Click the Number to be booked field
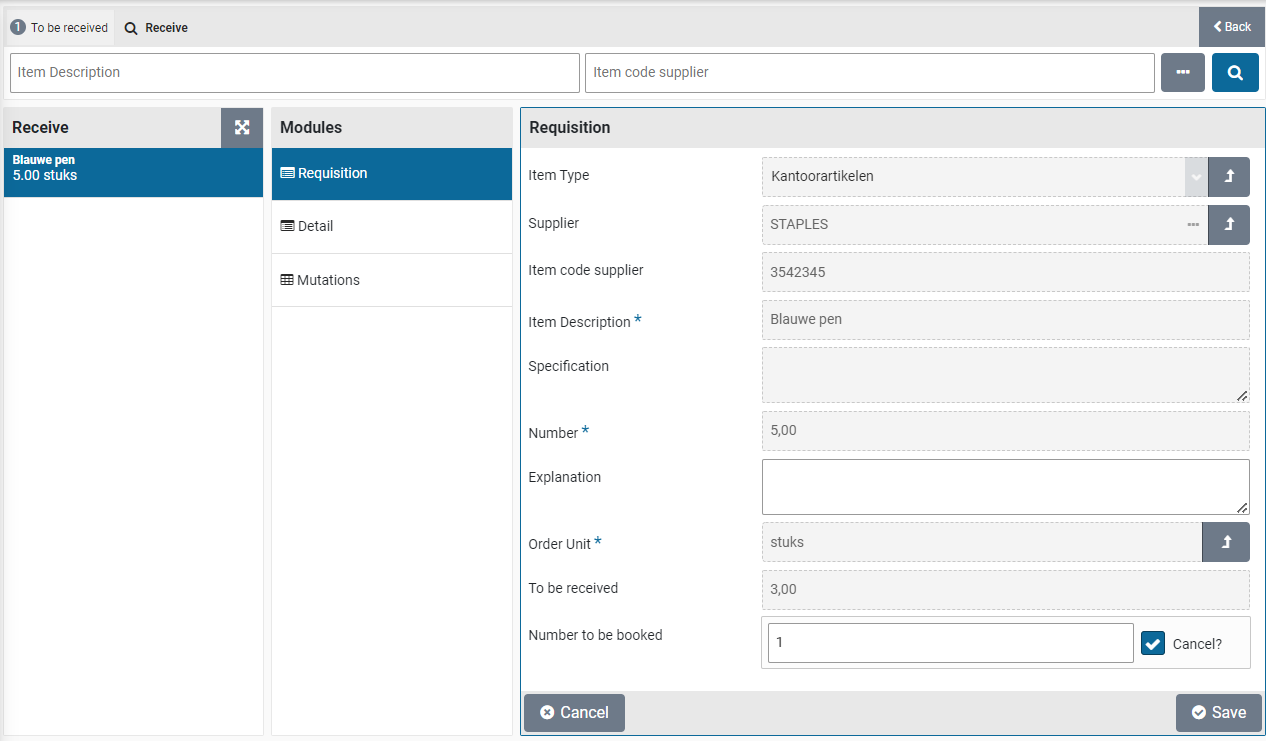 pos(950,643)
